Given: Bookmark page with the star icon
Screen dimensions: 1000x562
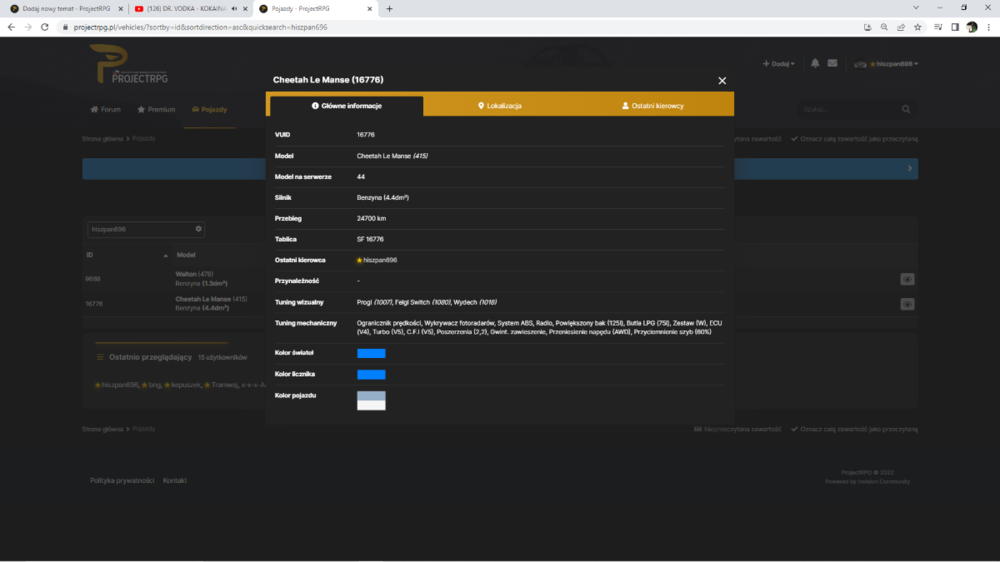Looking at the screenshot, I should 918,27.
